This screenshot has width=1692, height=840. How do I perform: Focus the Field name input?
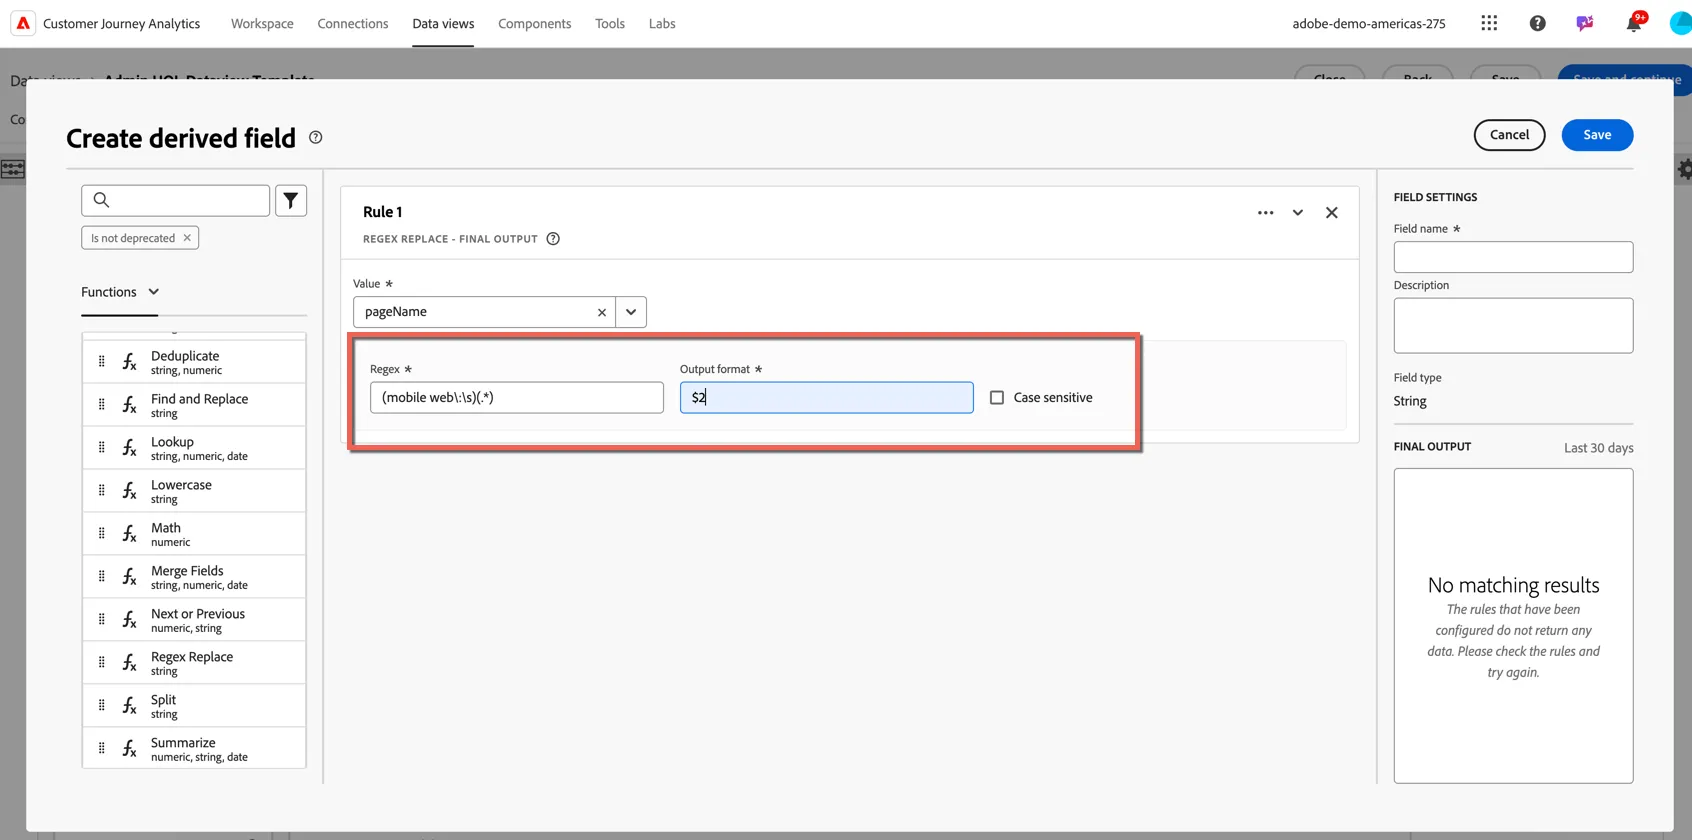coord(1513,257)
